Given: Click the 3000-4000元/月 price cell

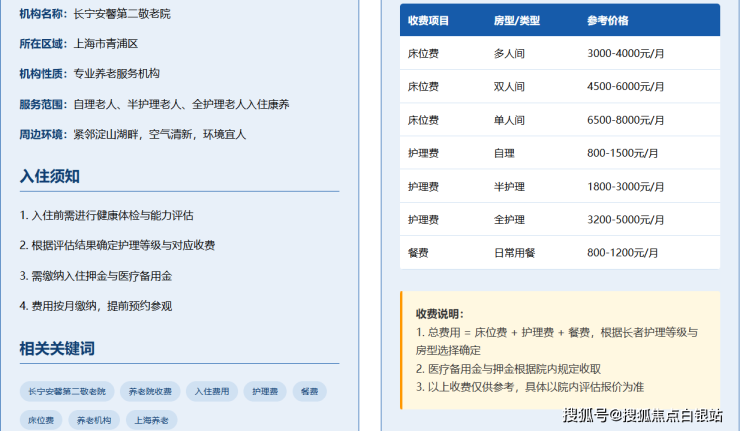Looking at the screenshot, I should (x=625, y=54).
